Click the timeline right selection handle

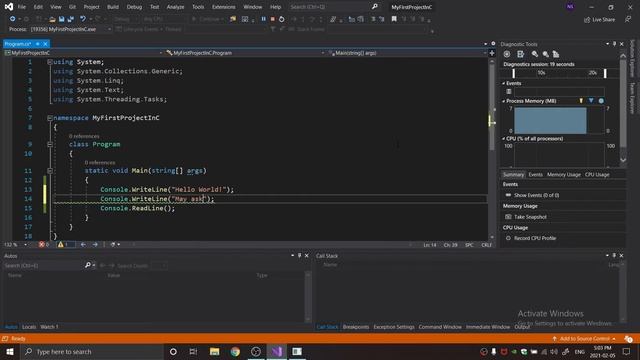(x=605, y=73)
